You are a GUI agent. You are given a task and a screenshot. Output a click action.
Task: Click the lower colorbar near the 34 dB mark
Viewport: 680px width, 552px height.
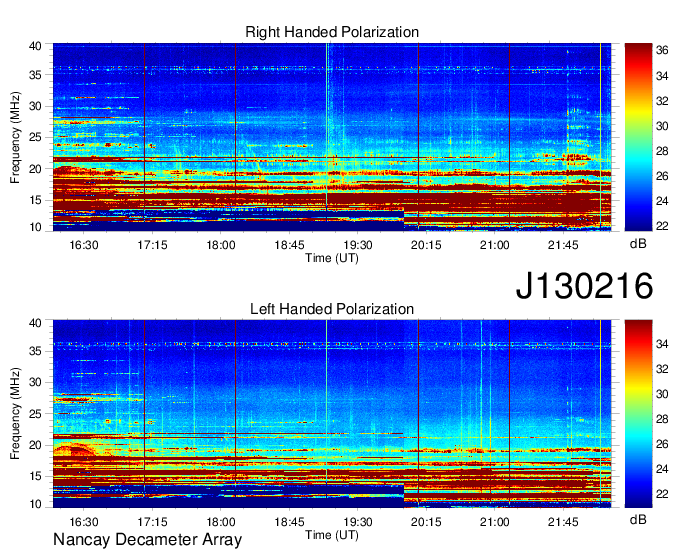point(638,344)
